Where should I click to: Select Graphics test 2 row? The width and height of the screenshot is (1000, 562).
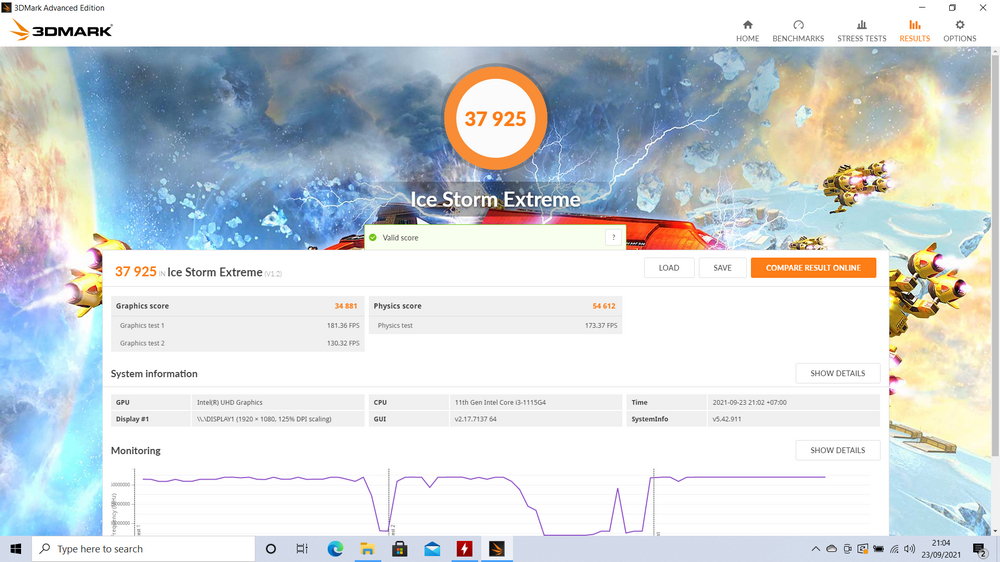[238, 343]
